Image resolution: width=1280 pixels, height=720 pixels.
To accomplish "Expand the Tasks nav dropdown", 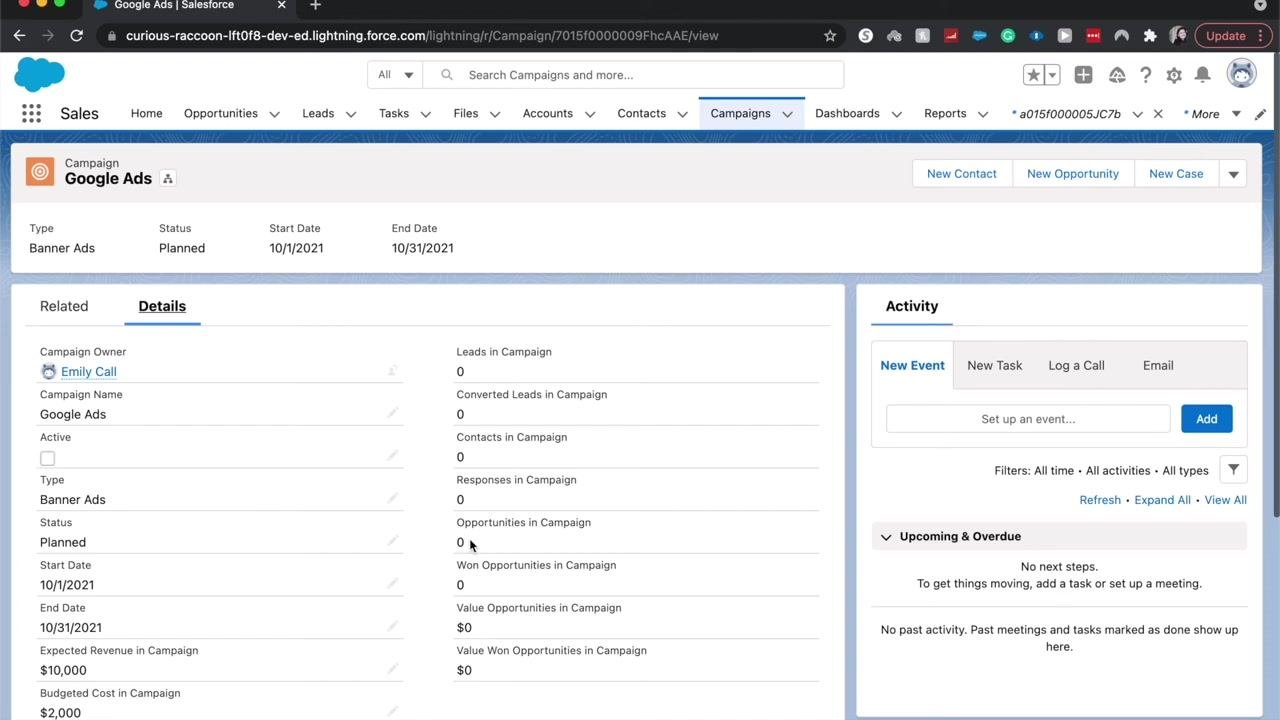I will tap(425, 114).
